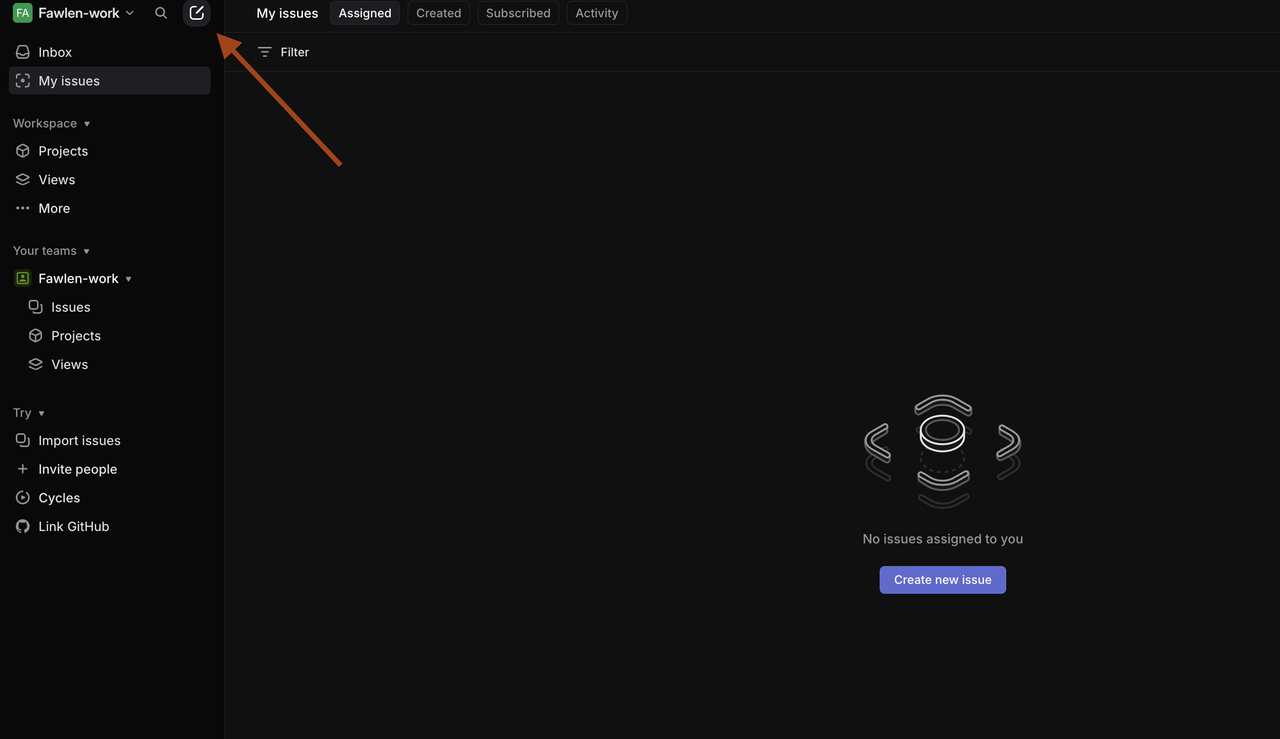Screen dimensions: 1280x739
Task: Collapse the Fawlen-work team tree
Action: point(129,279)
